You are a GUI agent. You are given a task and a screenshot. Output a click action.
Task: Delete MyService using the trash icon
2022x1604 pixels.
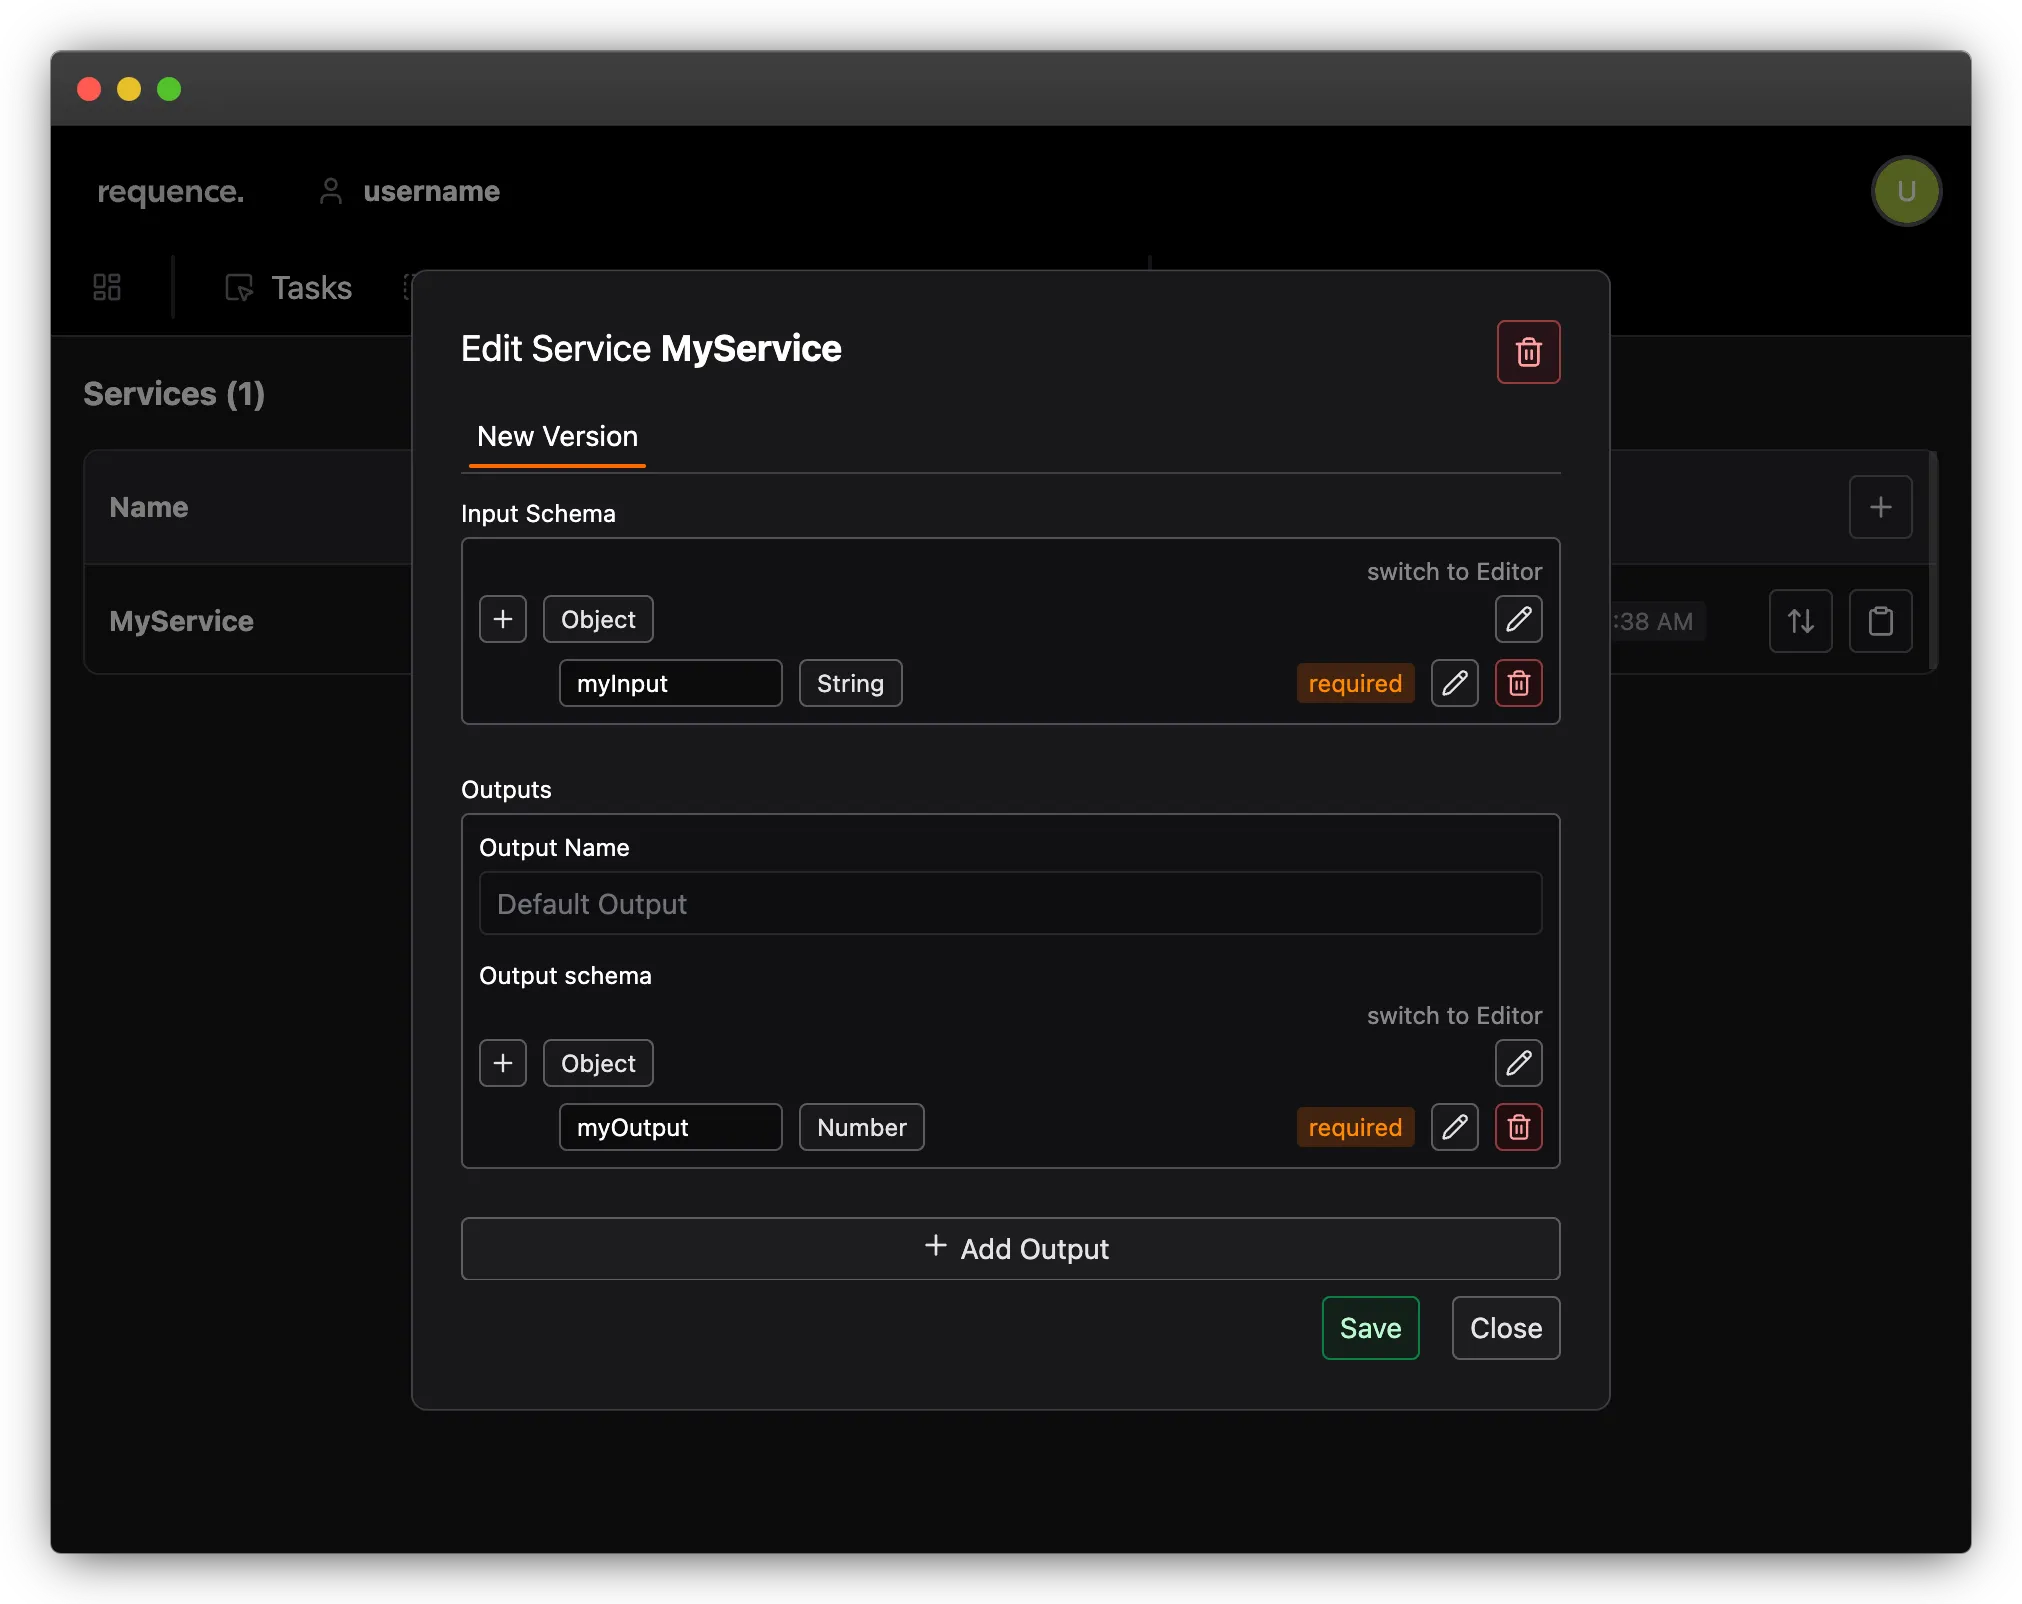(x=1528, y=352)
